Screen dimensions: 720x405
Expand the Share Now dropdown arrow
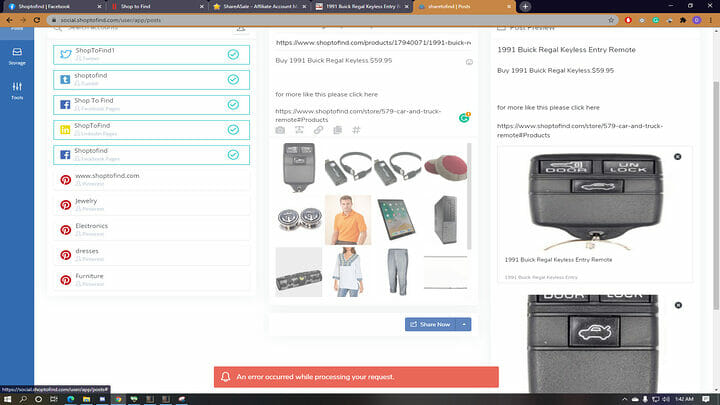pyautogui.click(x=464, y=324)
